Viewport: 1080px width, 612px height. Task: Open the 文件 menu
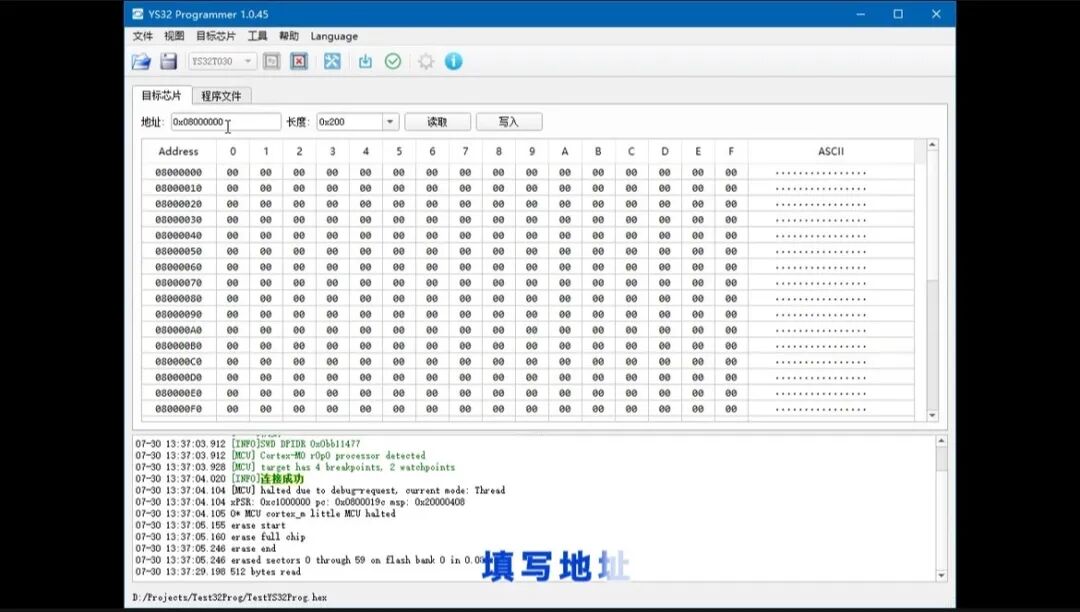143,36
